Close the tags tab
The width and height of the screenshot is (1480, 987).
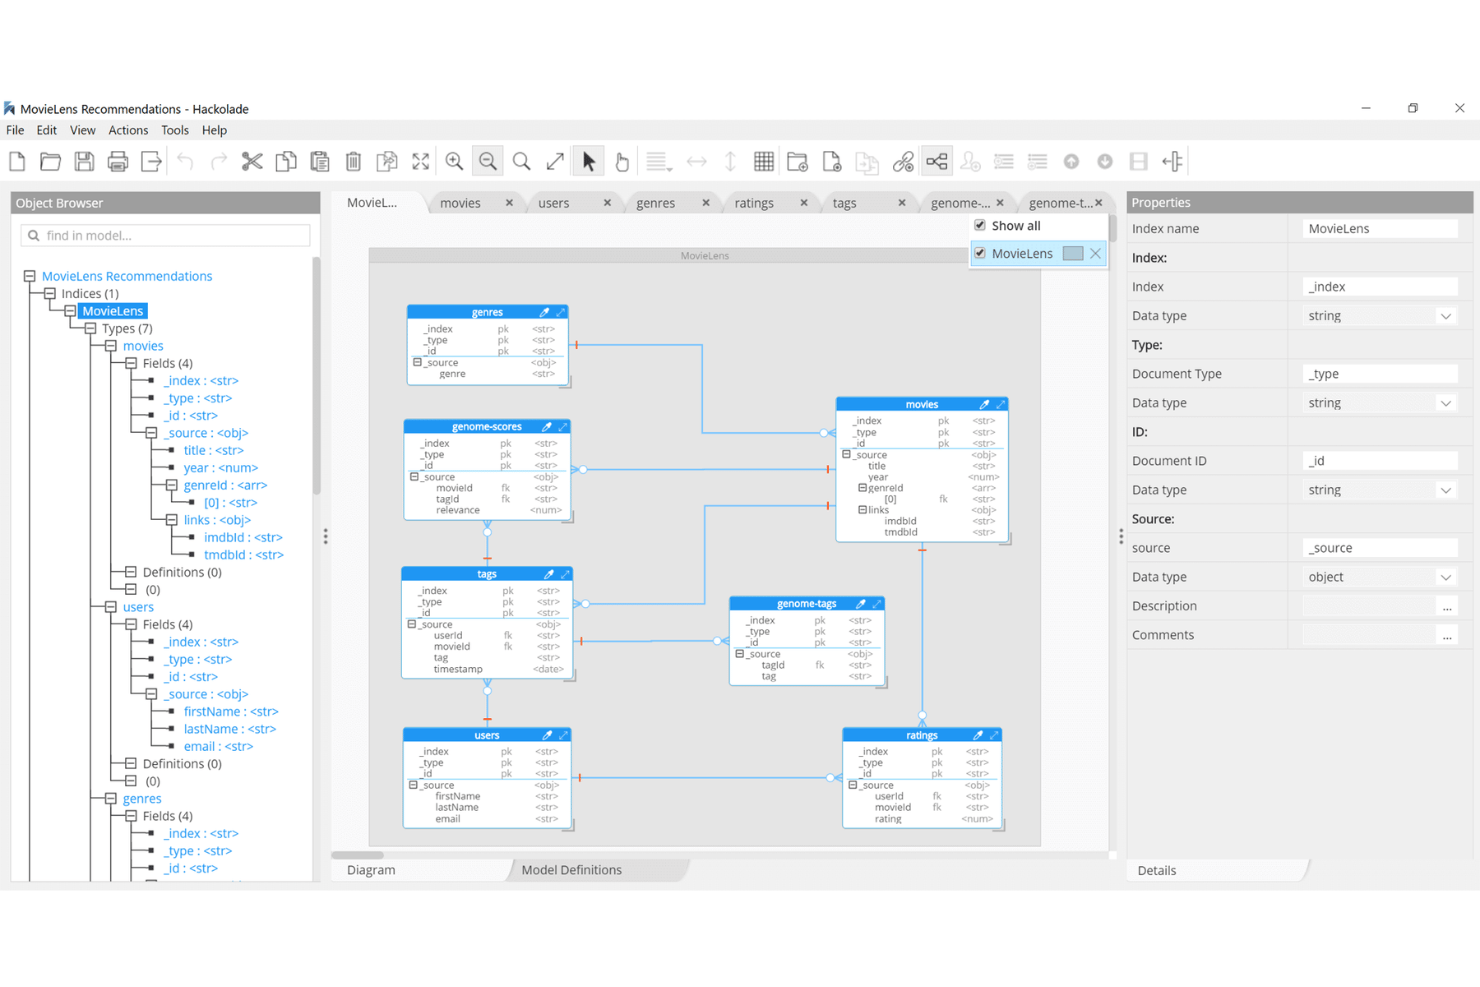point(902,203)
